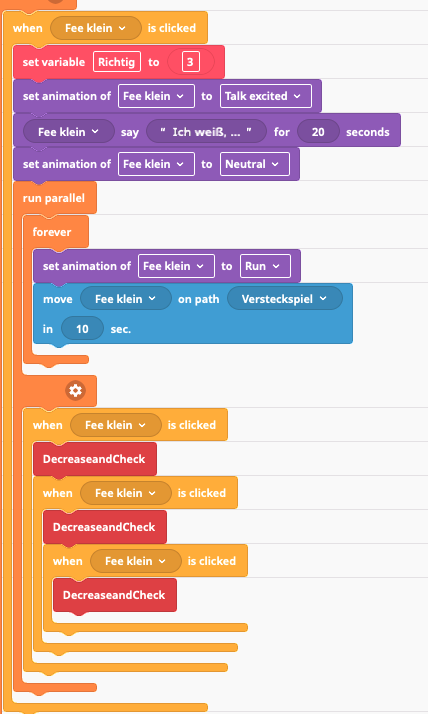Open the Verstecksspiel path dropdown
This screenshot has width=428, height=714.
point(285,299)
